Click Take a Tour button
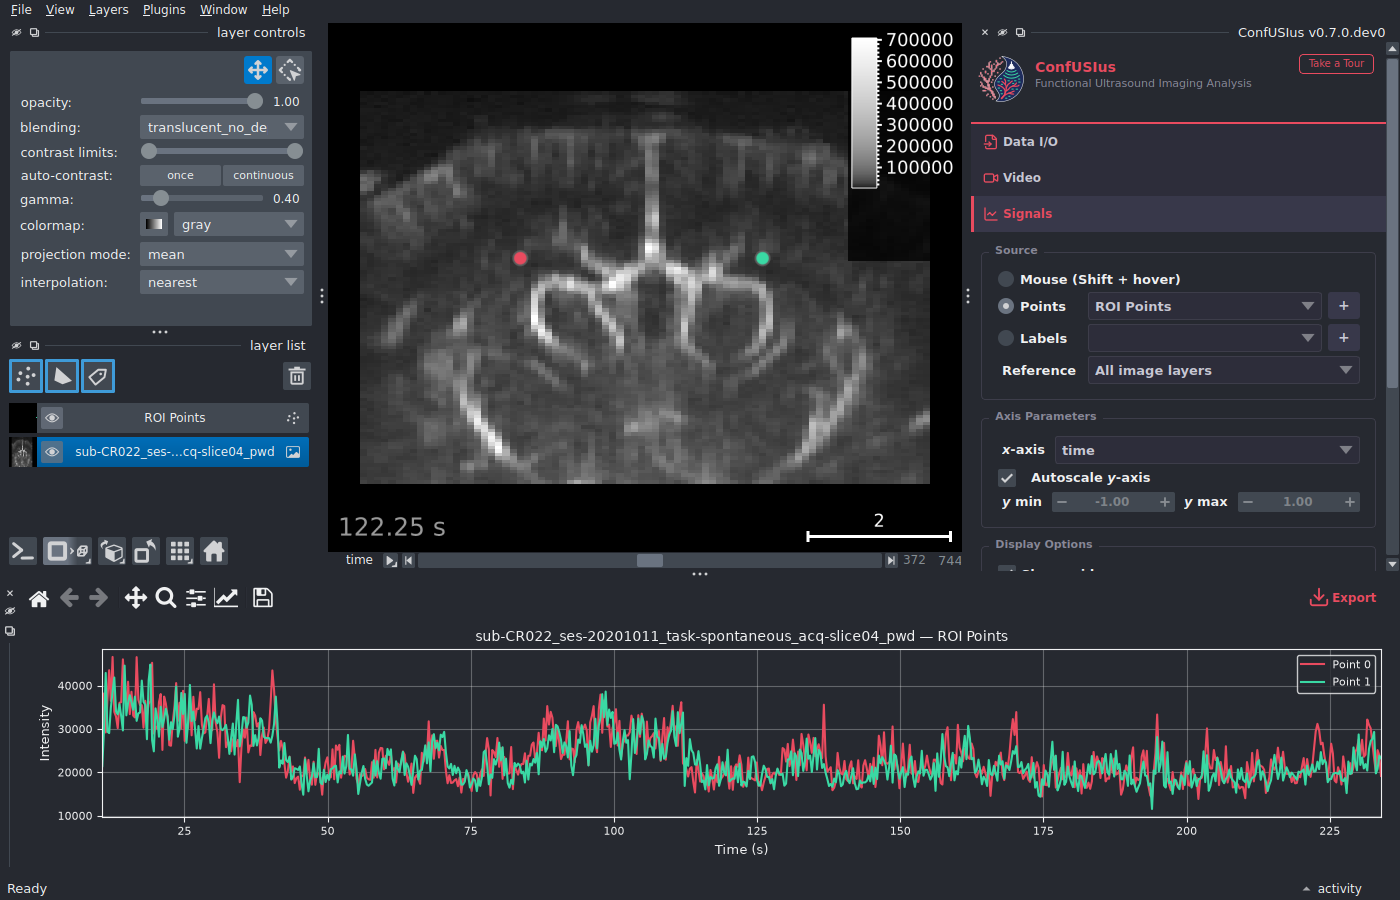1400x900 pixels. click(1336, 64)
